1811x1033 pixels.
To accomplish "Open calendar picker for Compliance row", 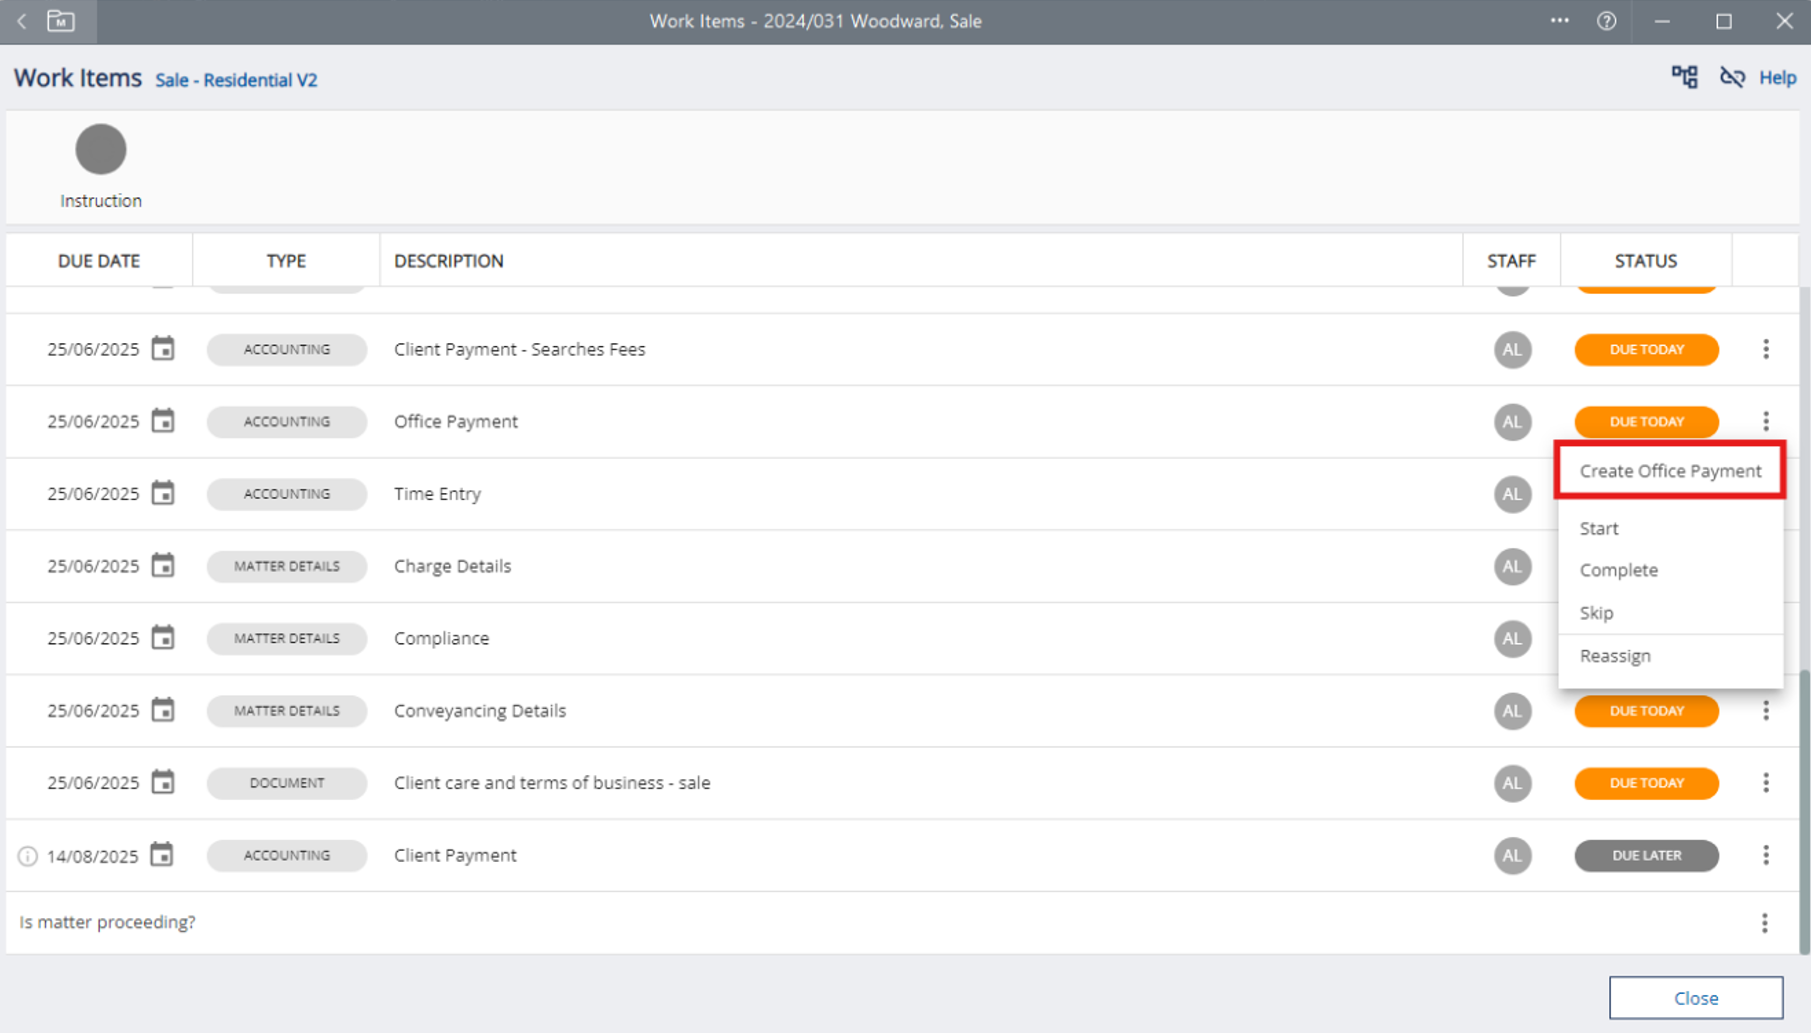I will [163, 638].
